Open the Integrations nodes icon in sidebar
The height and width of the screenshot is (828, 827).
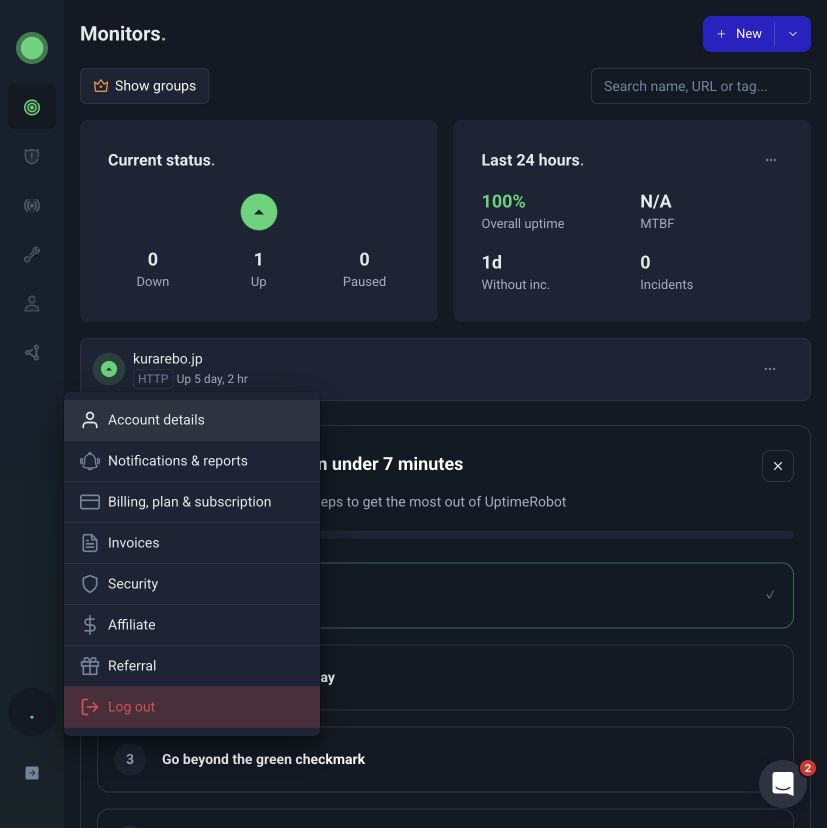tap(32, 352)
